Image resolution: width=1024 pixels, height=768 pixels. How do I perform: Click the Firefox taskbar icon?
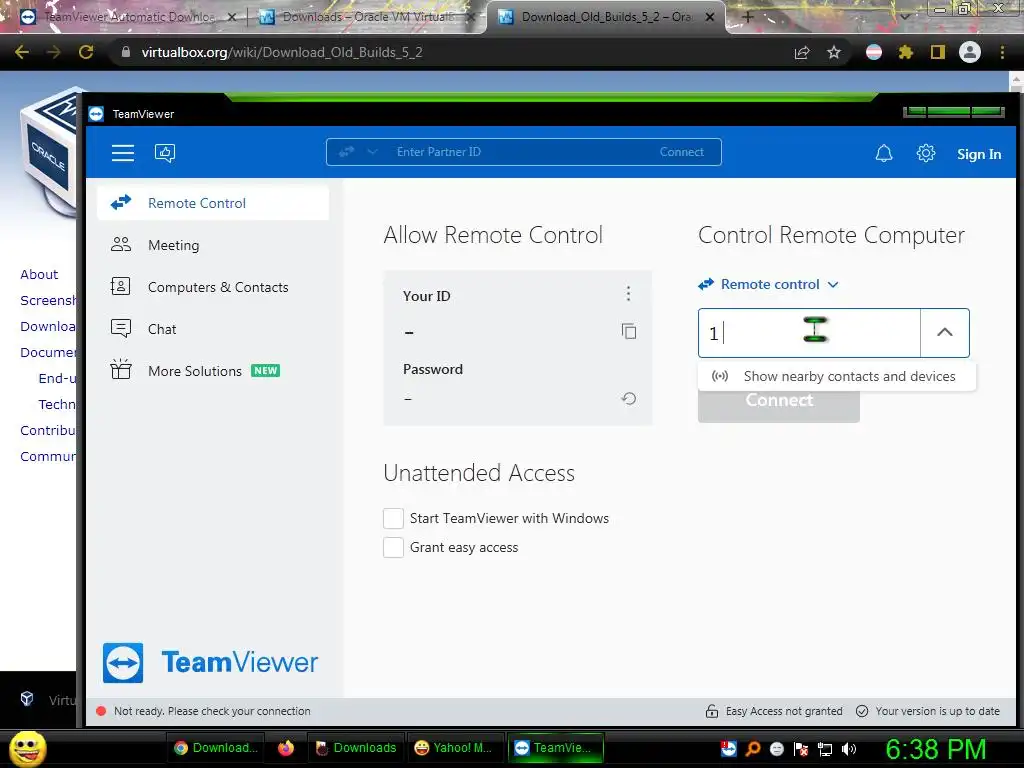click(x=286, y=748)
